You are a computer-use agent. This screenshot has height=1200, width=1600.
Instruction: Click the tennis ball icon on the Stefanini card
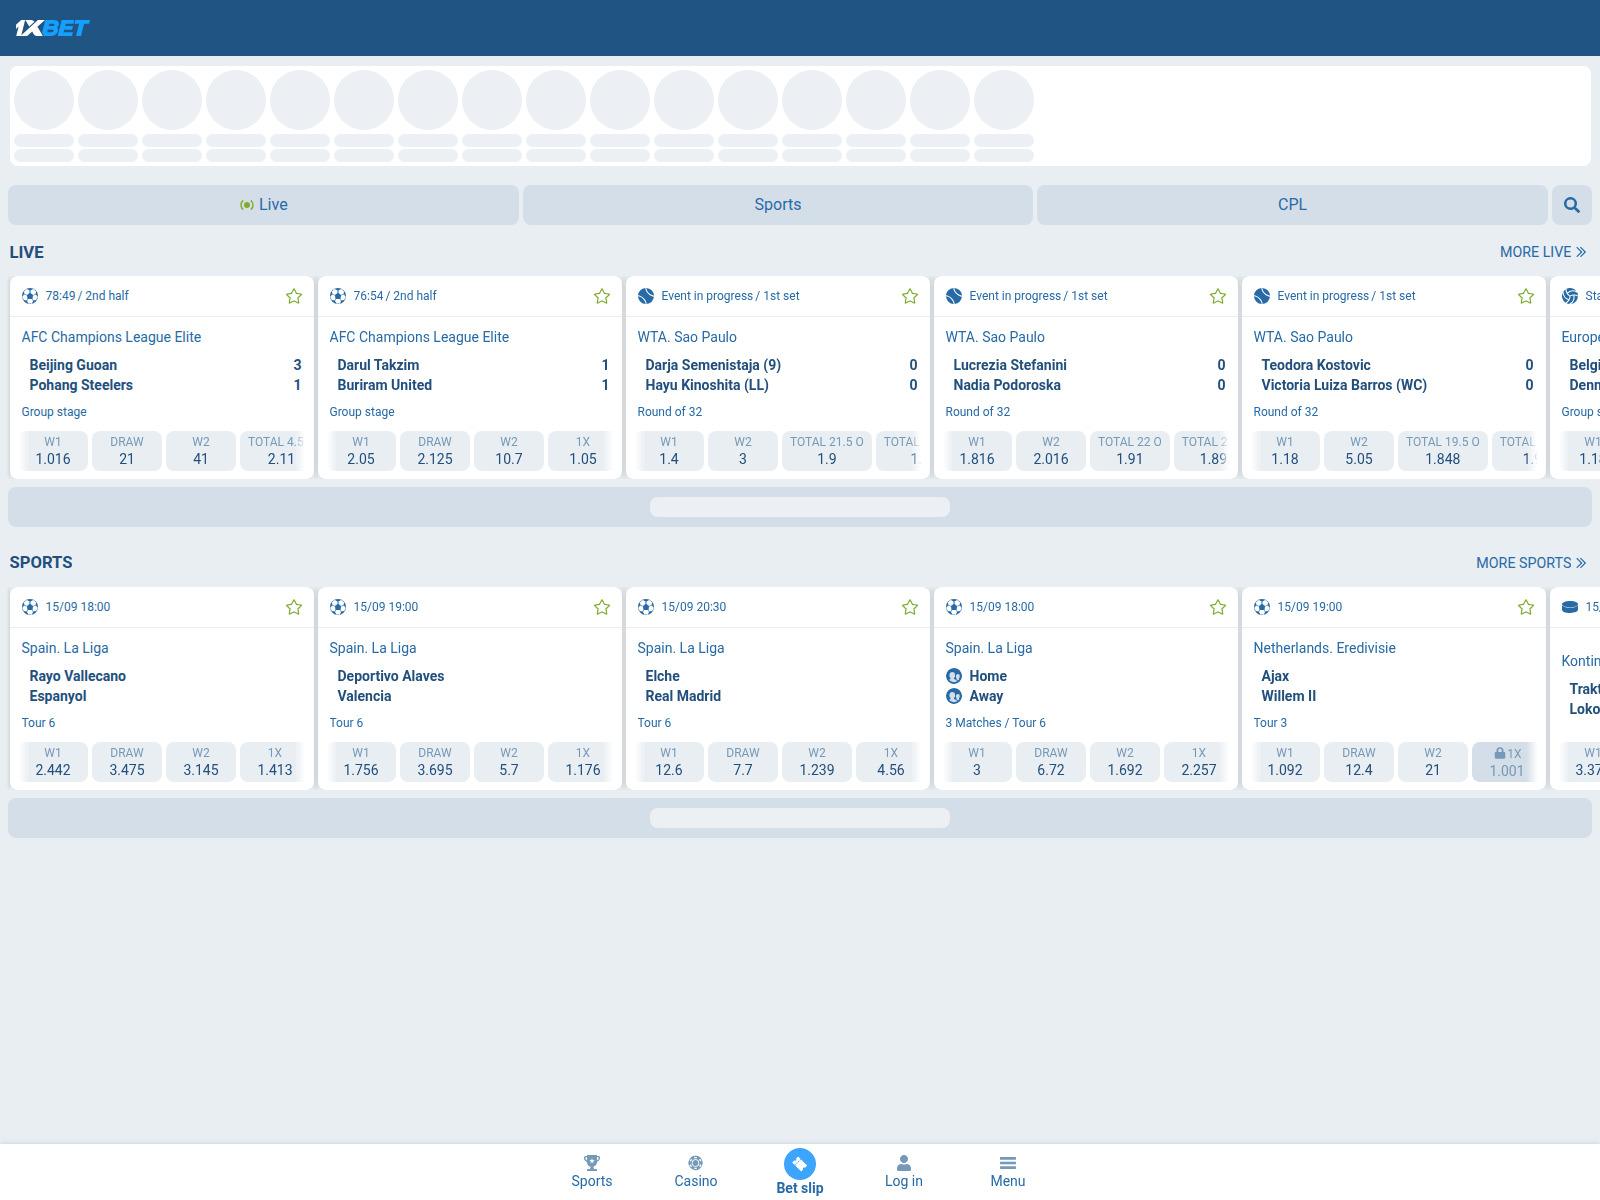954,296
